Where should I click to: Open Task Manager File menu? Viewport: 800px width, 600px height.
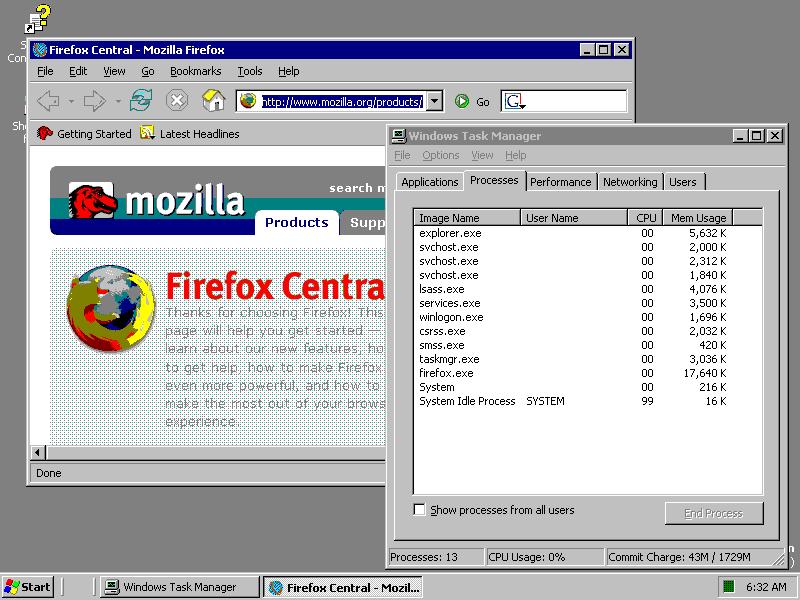[403, 155]
